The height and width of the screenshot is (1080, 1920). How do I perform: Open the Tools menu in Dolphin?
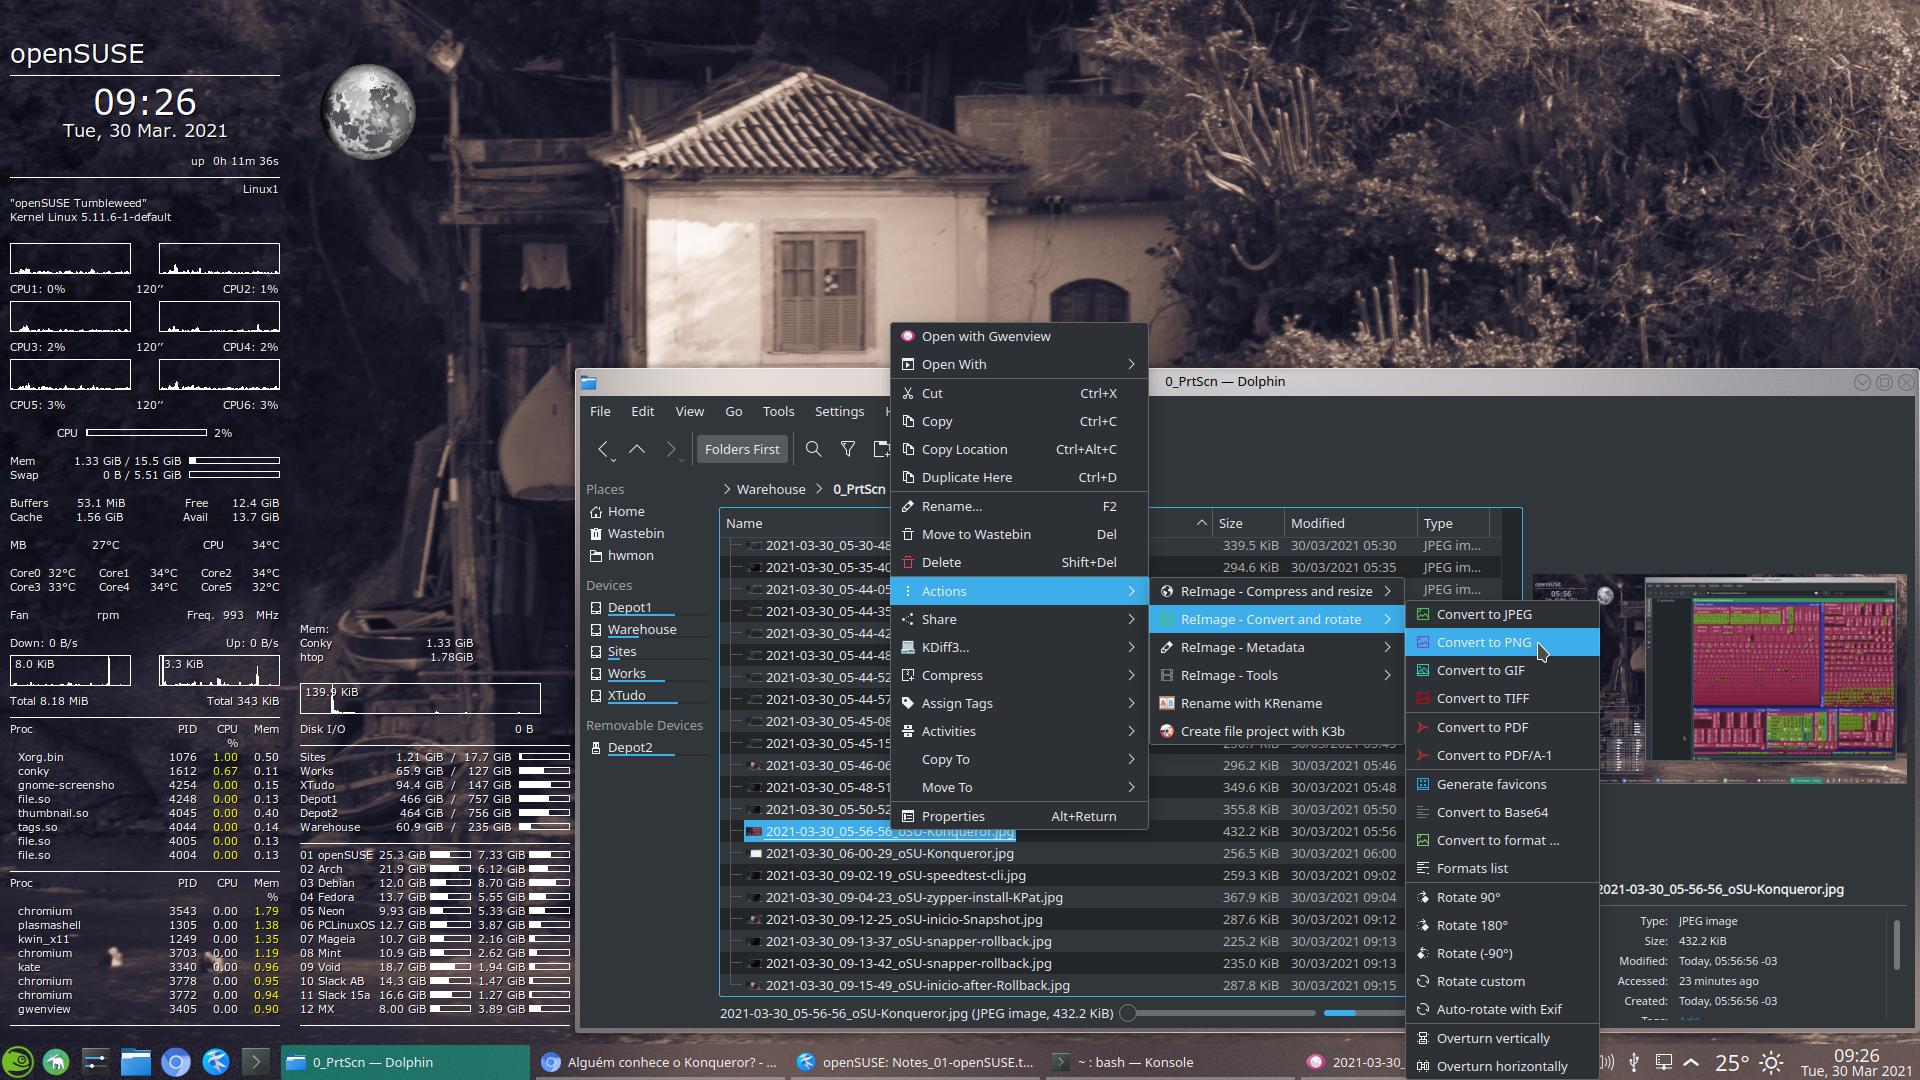click(778, 411)
